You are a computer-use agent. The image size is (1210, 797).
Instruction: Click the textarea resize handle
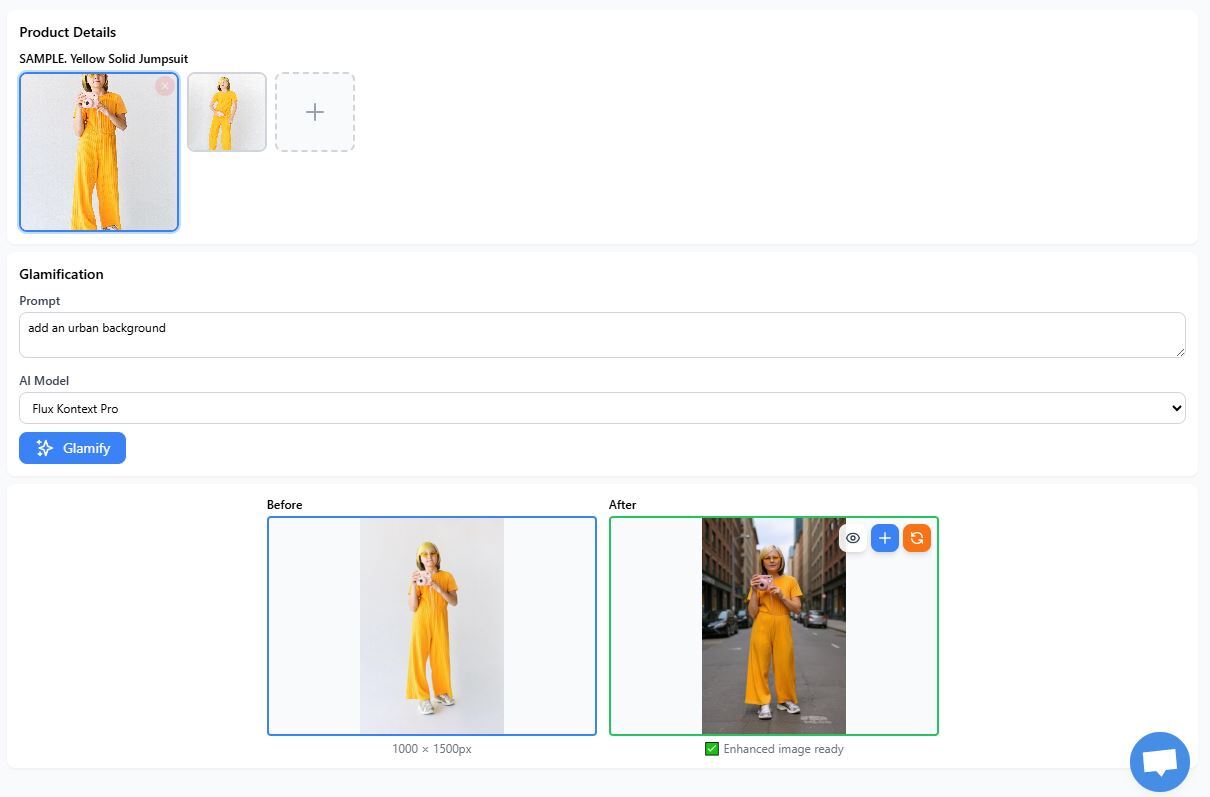(1179, 351)
